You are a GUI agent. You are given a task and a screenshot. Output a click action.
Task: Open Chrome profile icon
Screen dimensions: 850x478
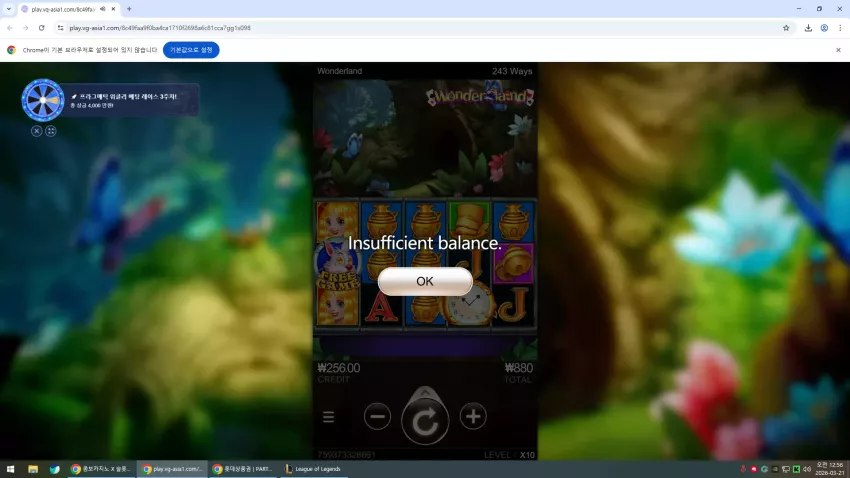click(x=824, y=28)
